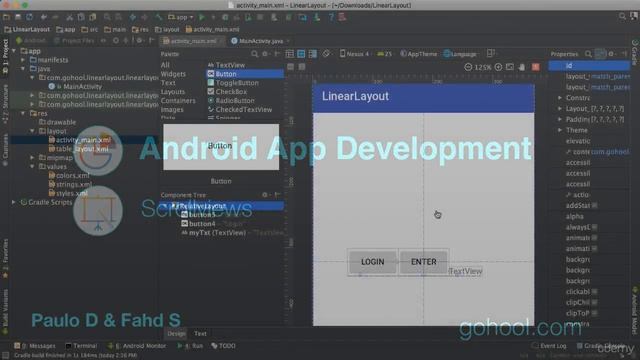Click the undo arrow in main toolbar
The width and height of the screenshot is (640, 360).
(x=44, y=17)
